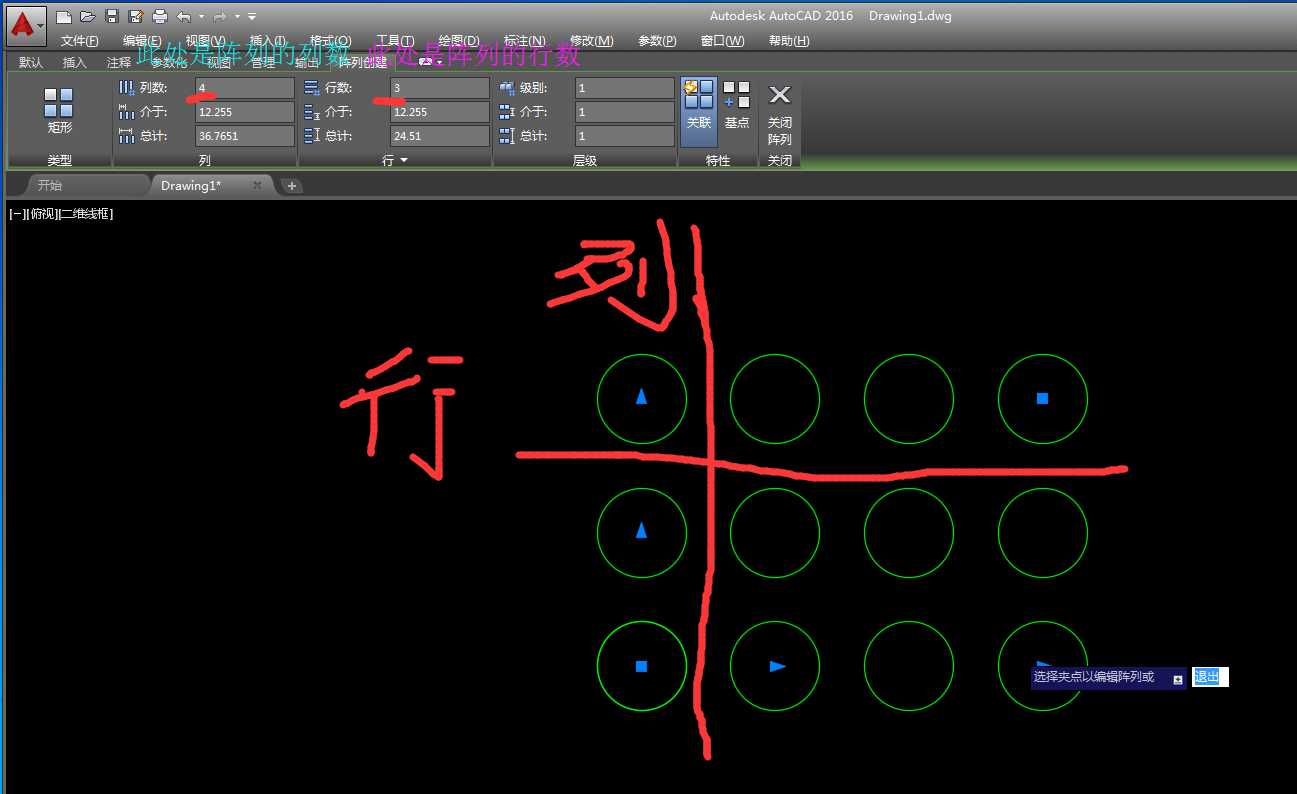Open the 标注(N) menu

(524, 41)
